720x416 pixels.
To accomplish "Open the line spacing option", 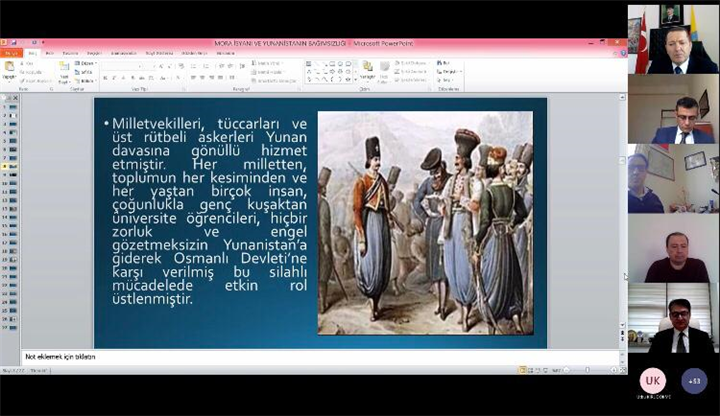I will click(242, 66).
